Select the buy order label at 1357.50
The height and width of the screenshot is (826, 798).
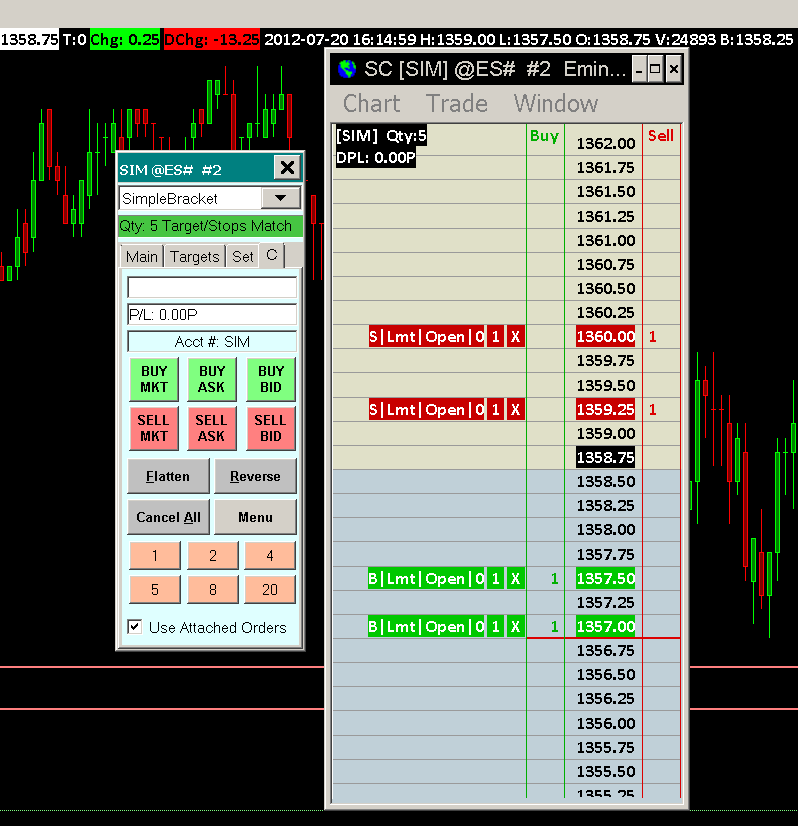(426, 579)
